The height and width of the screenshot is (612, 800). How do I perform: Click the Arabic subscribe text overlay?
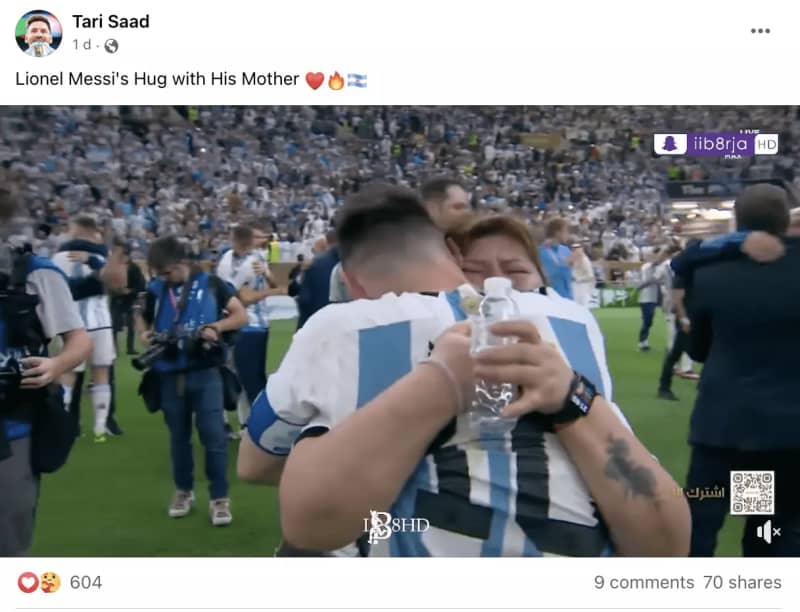pos(698,493)
